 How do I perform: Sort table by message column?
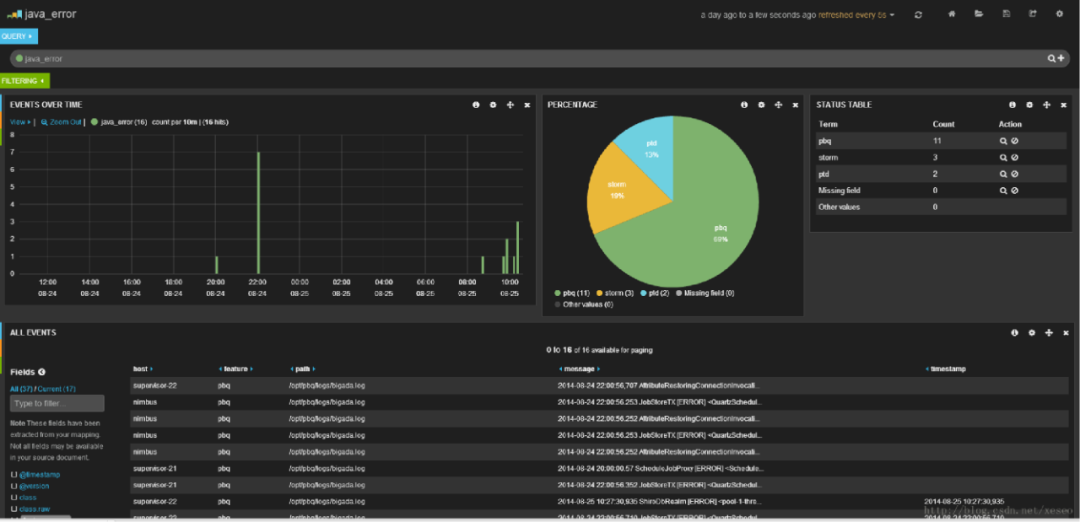(579, 369)
